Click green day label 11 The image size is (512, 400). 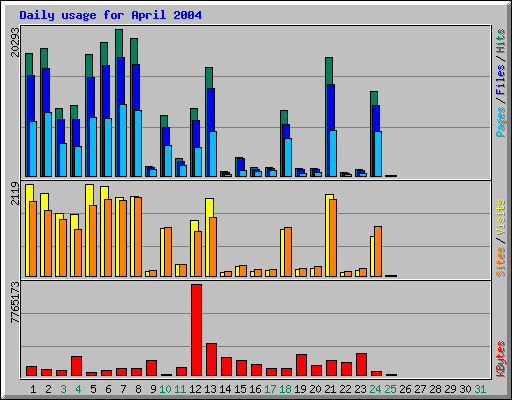coord(180,389)
